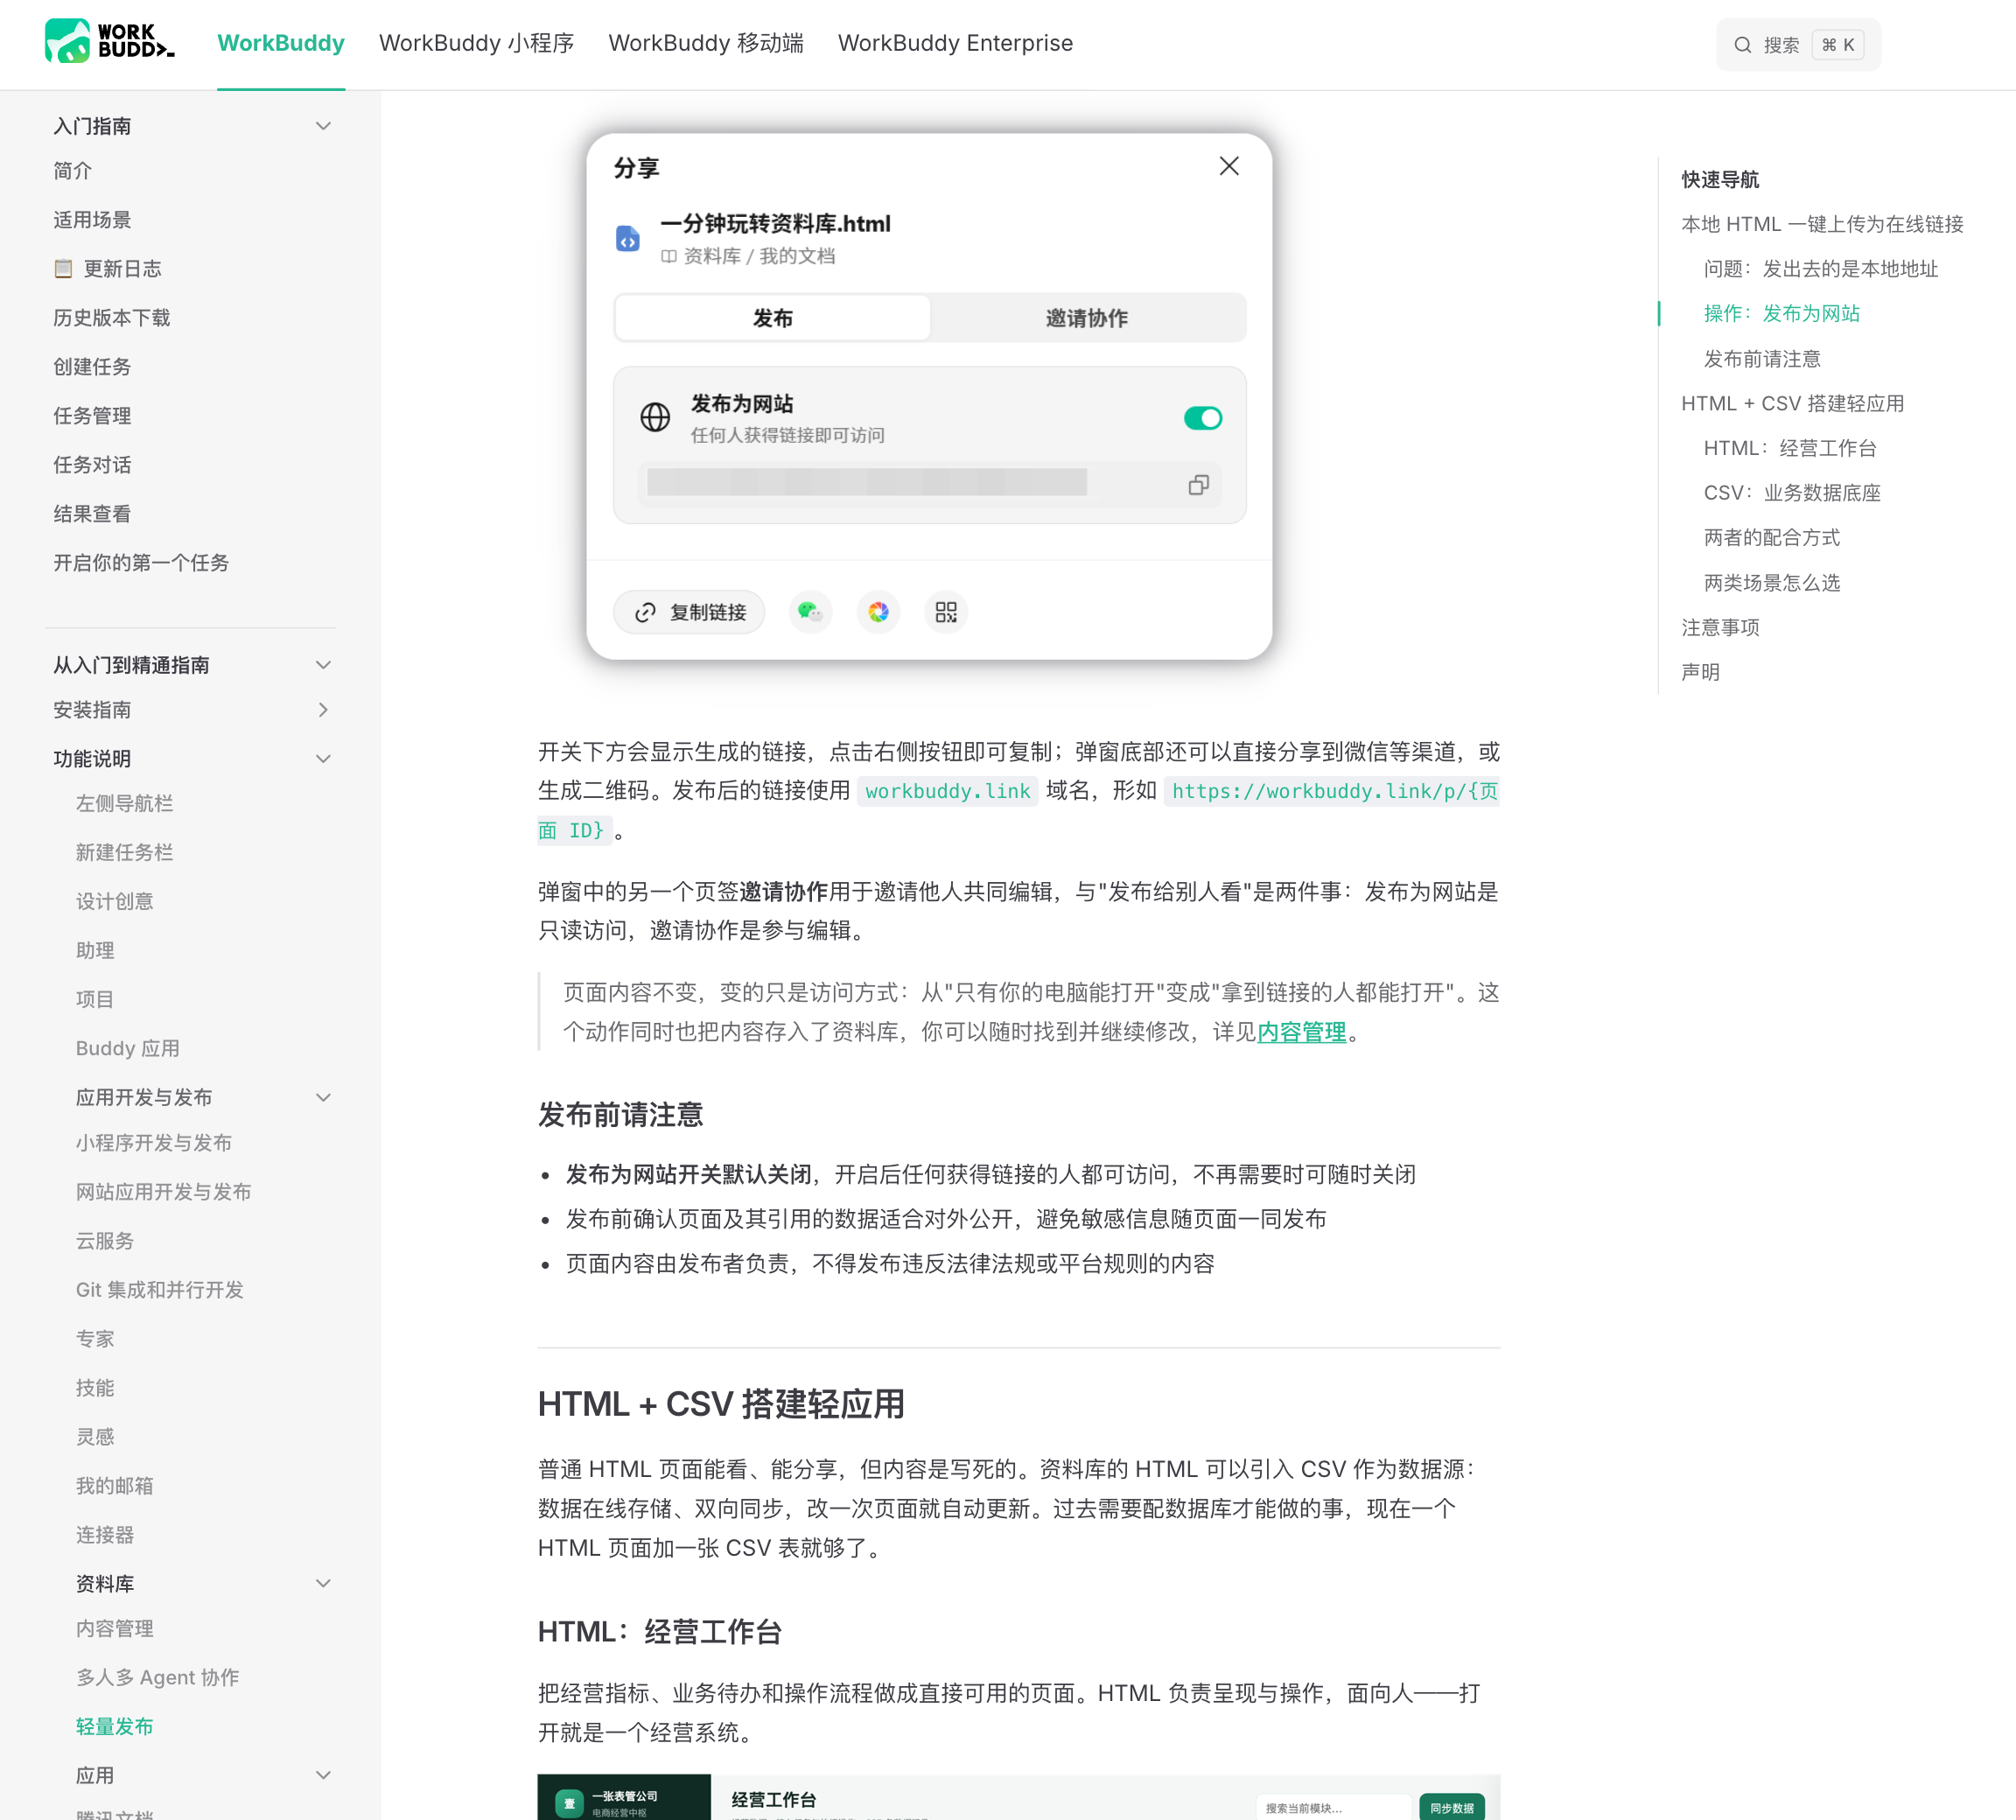Open 更新日志 in the sidebar
This screenshot has height=1820, width=2016.
[x=107, y=269]
